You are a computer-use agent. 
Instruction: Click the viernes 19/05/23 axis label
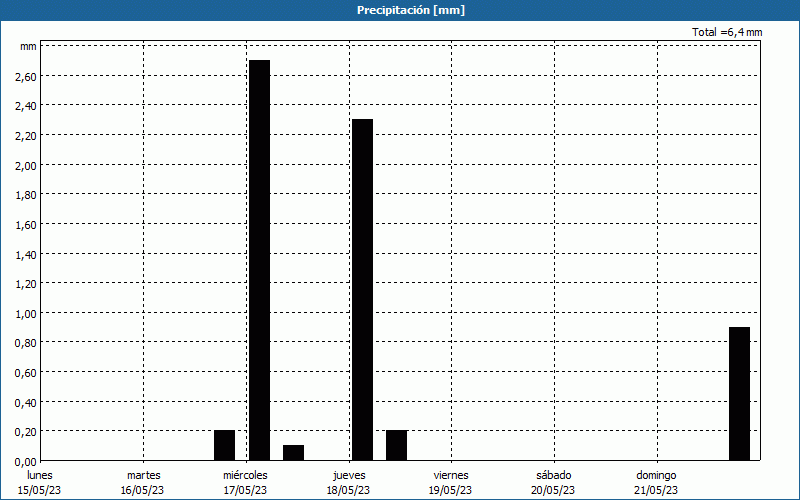[451, 483]
